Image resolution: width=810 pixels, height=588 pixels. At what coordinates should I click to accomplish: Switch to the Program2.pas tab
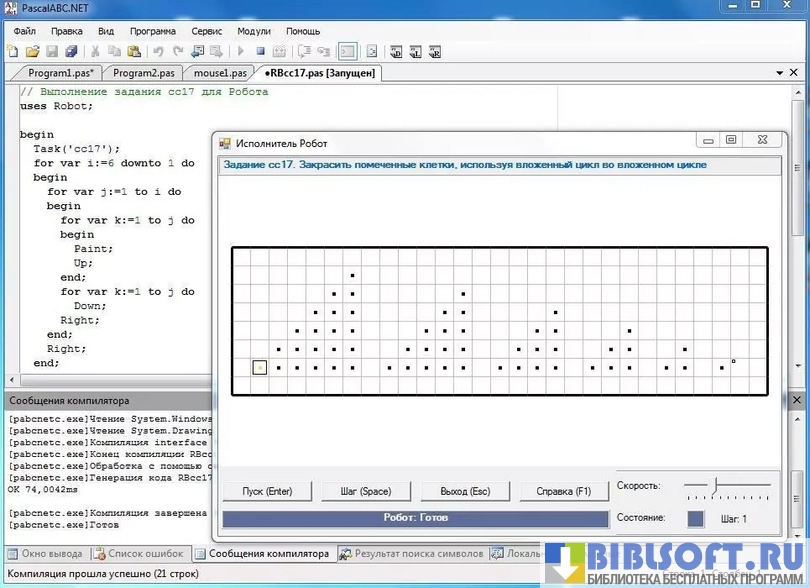point(142,73)
